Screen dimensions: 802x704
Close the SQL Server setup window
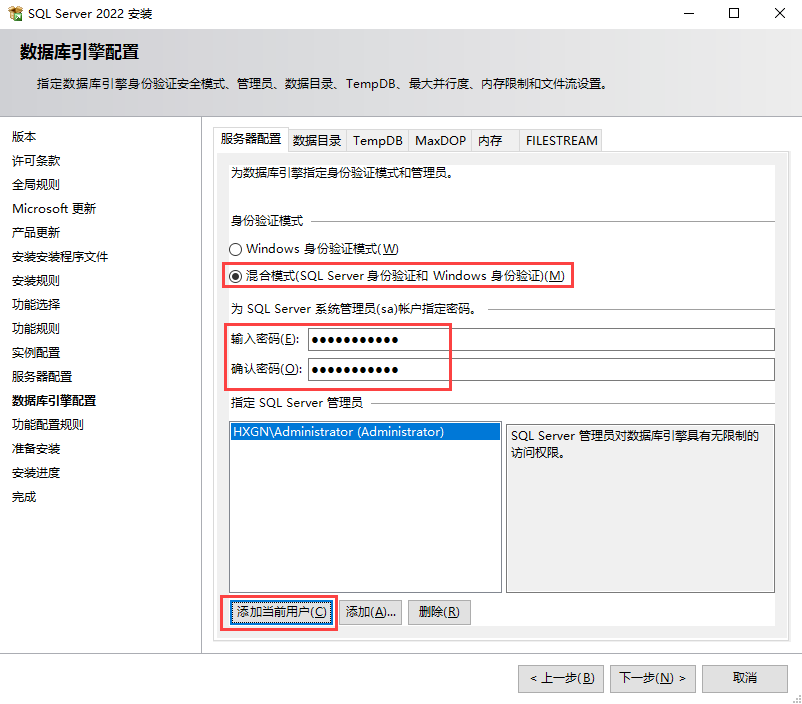pyautogui.click(x=779, y=14)
